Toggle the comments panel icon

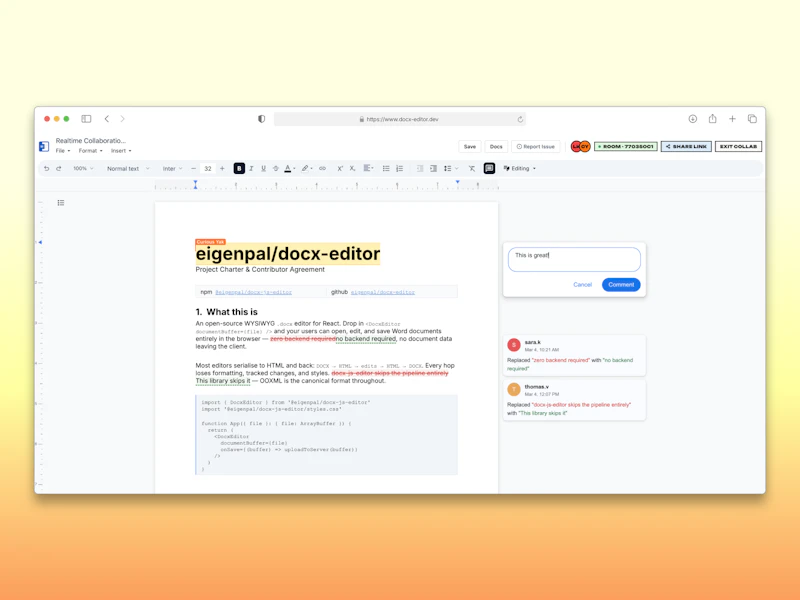click(489, 168)
